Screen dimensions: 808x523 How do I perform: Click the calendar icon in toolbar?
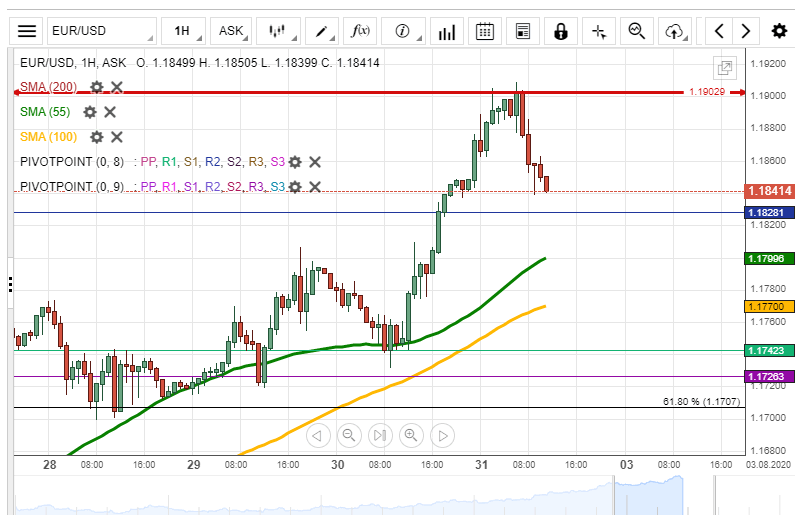(485, 31)
